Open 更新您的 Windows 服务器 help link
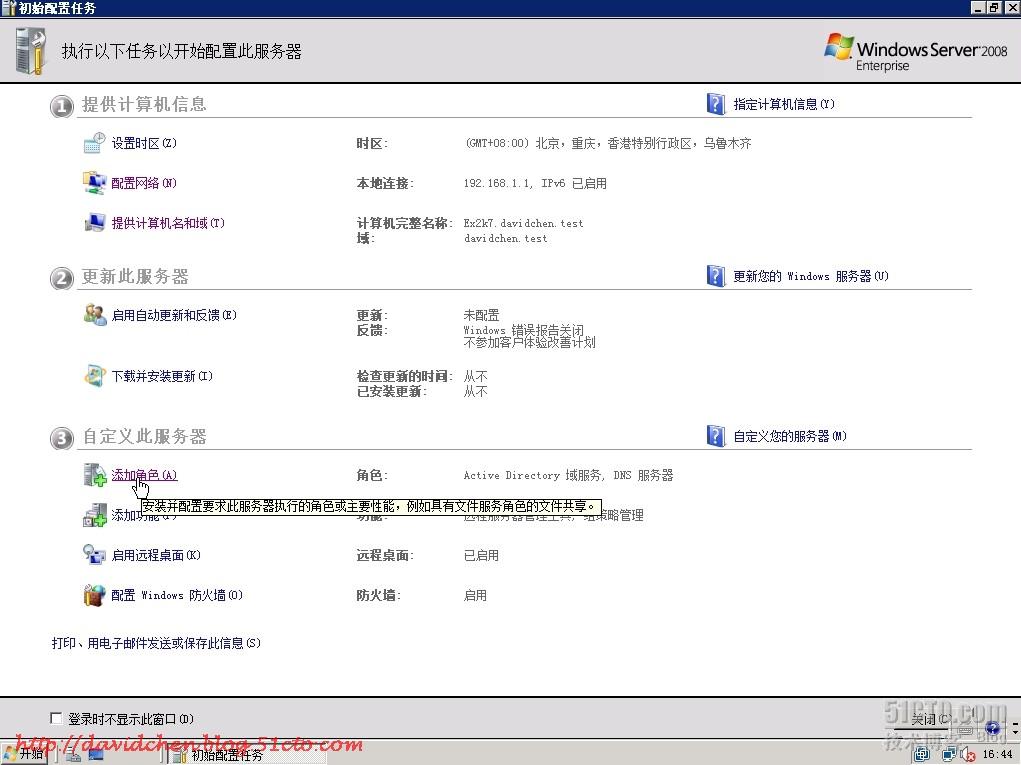 click(810, 276)
